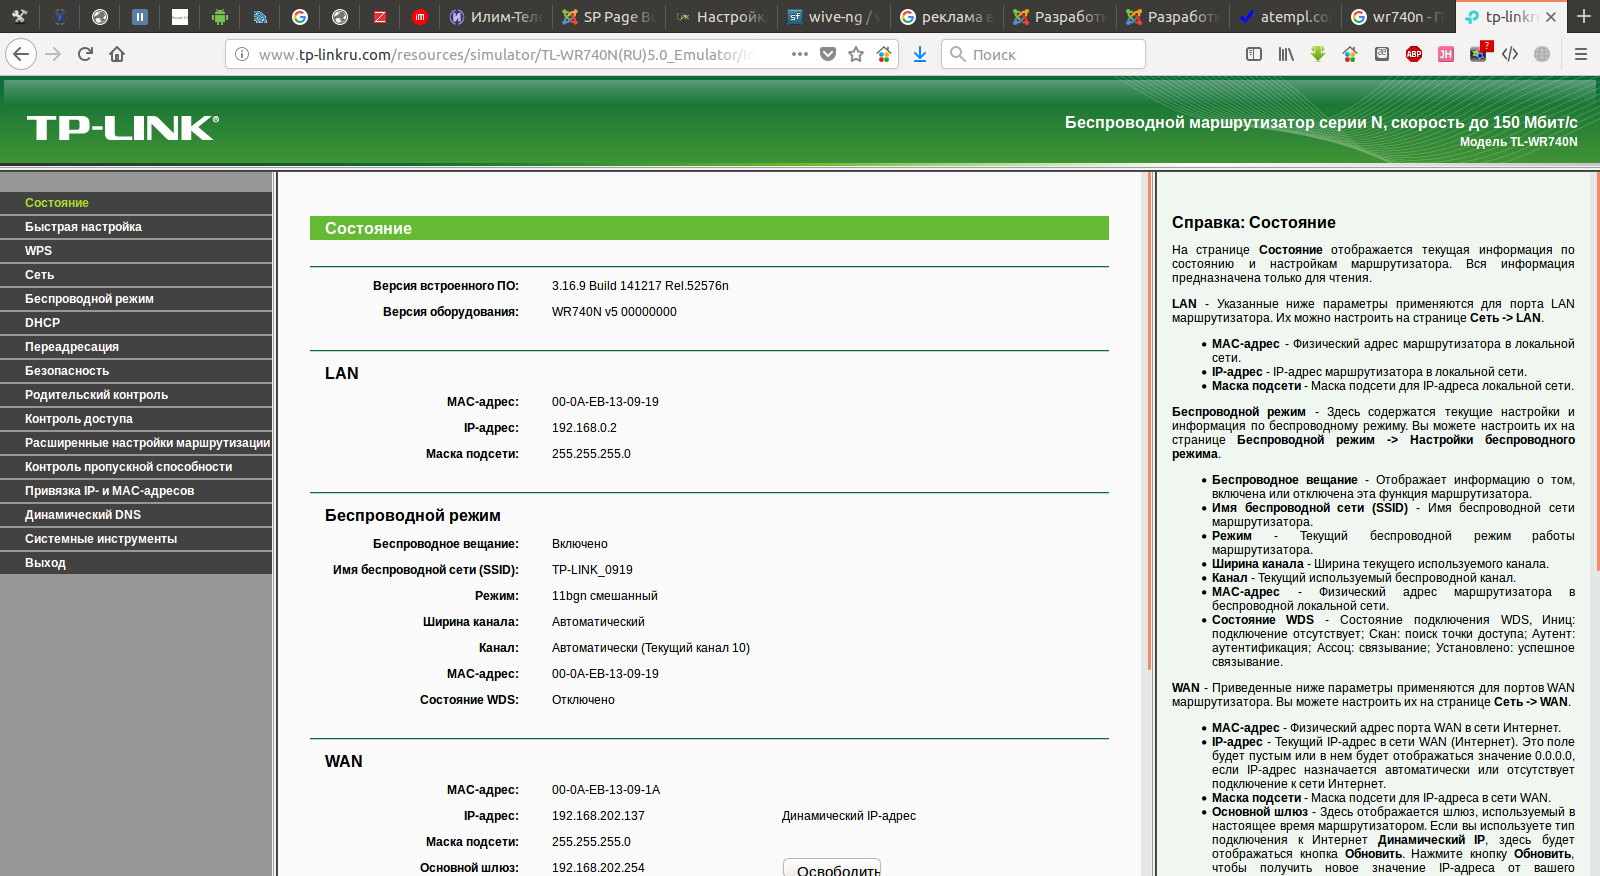Switch to the pinned Android tab

tap(220, 16)
